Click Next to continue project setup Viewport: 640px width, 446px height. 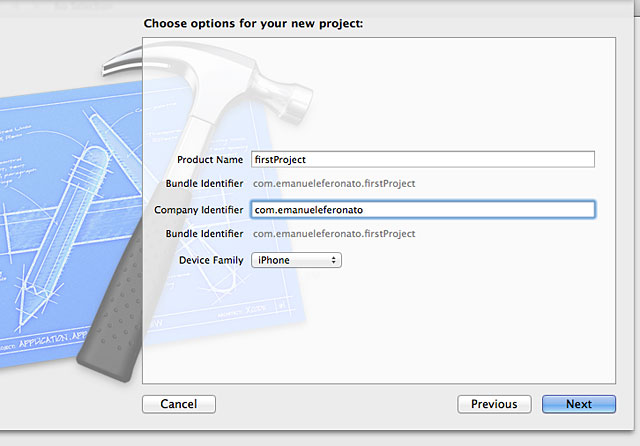coord(579,404)
